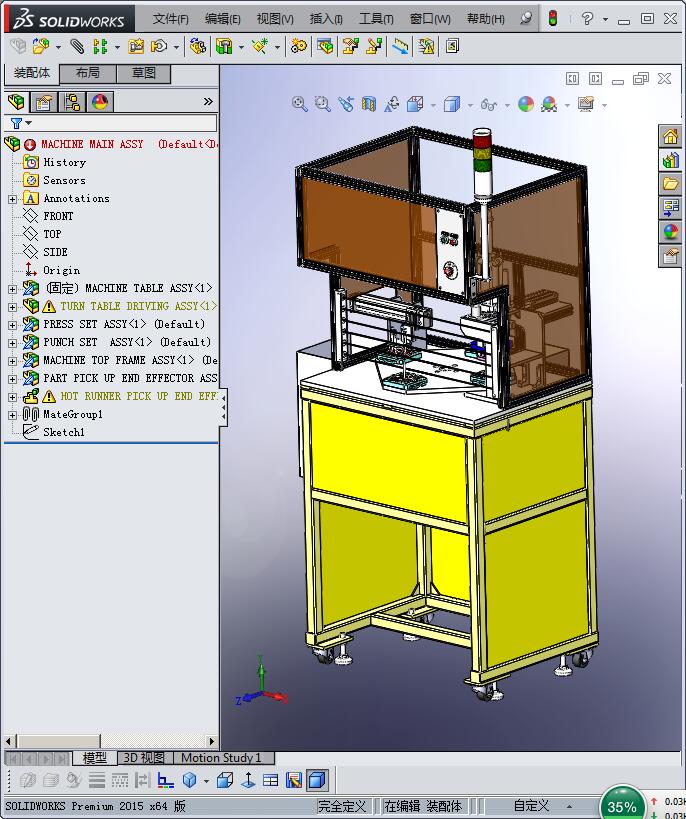Click Zoom to Area magnifier icon
Viewport: 686px width, 819px height.
point(323,104)
